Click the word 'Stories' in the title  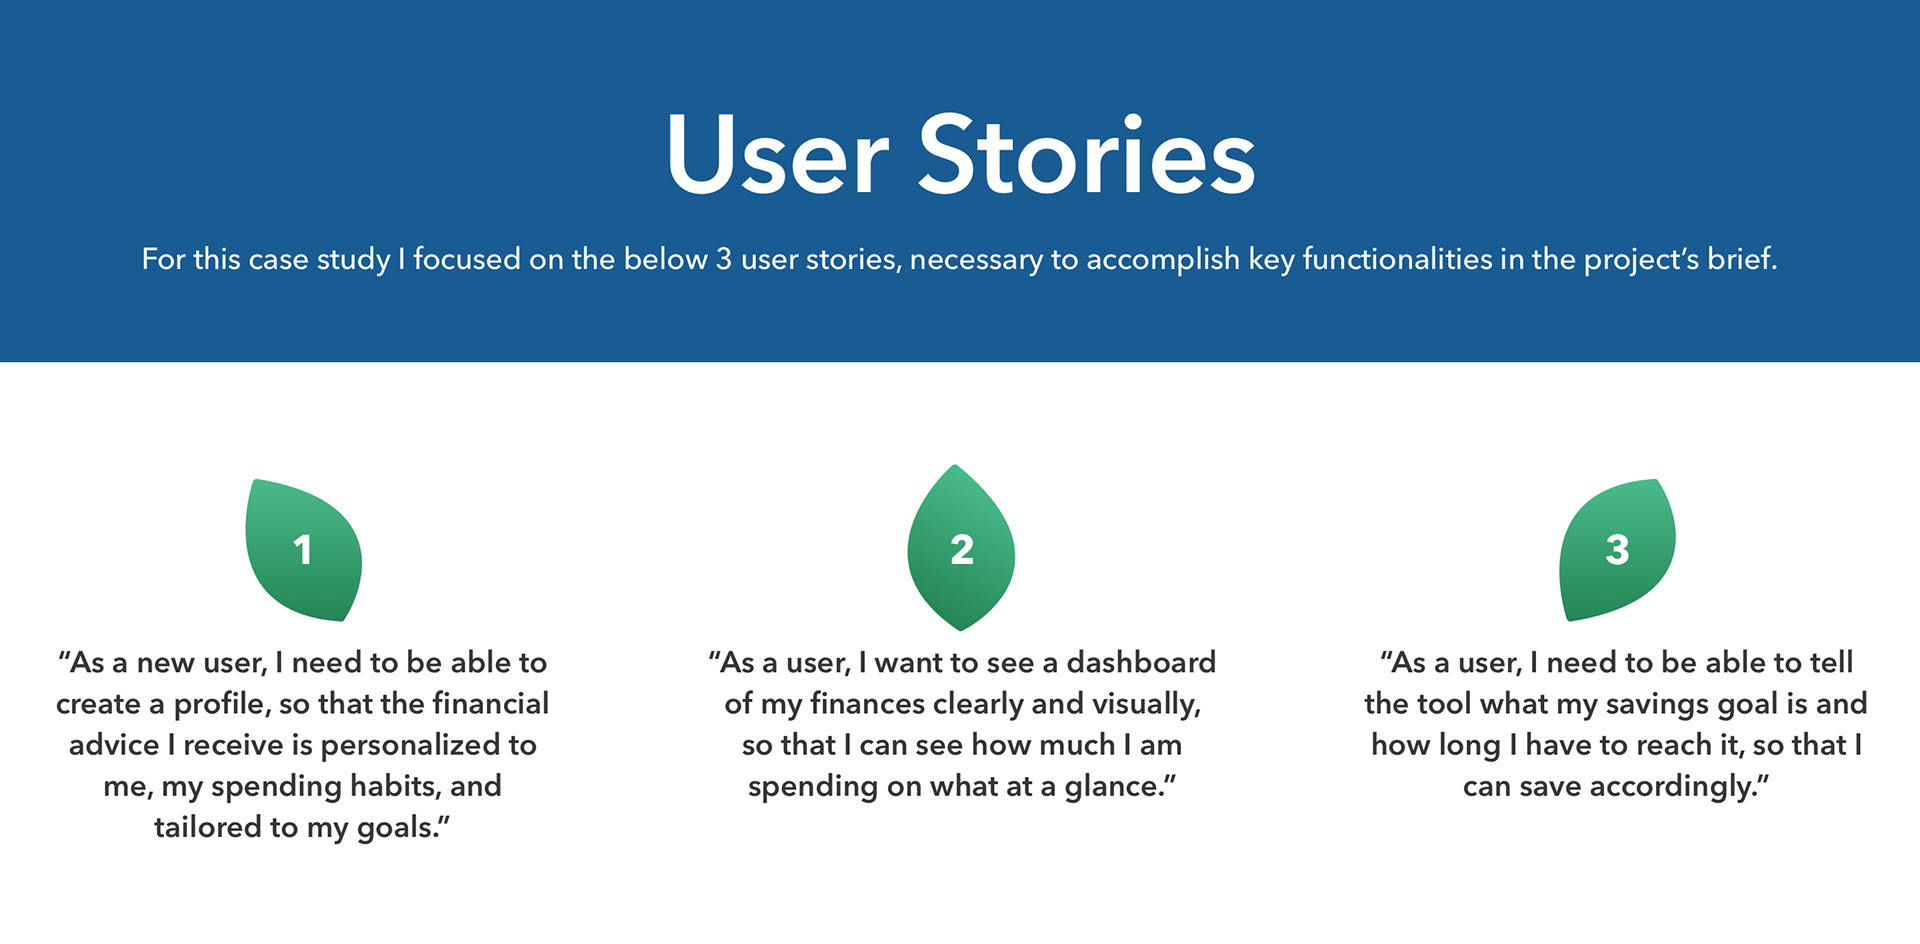click(1086, 156)
